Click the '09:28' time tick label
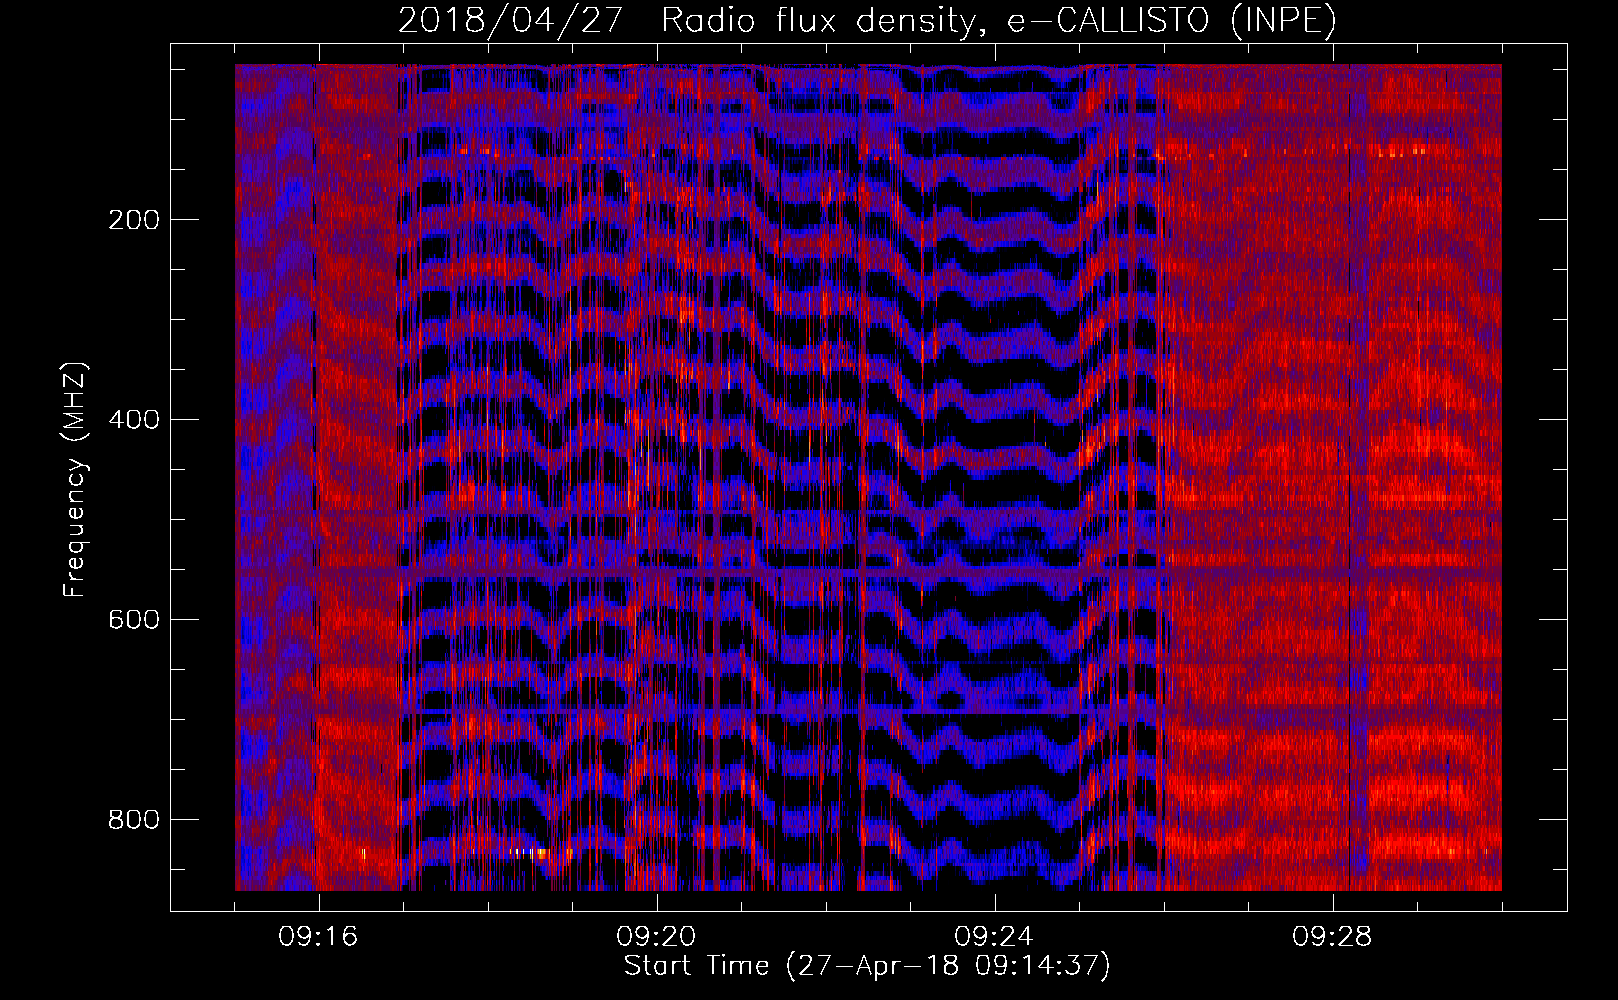Image resolution: width=1618 pixels, height=1000 pixels. click(1332, 937)
